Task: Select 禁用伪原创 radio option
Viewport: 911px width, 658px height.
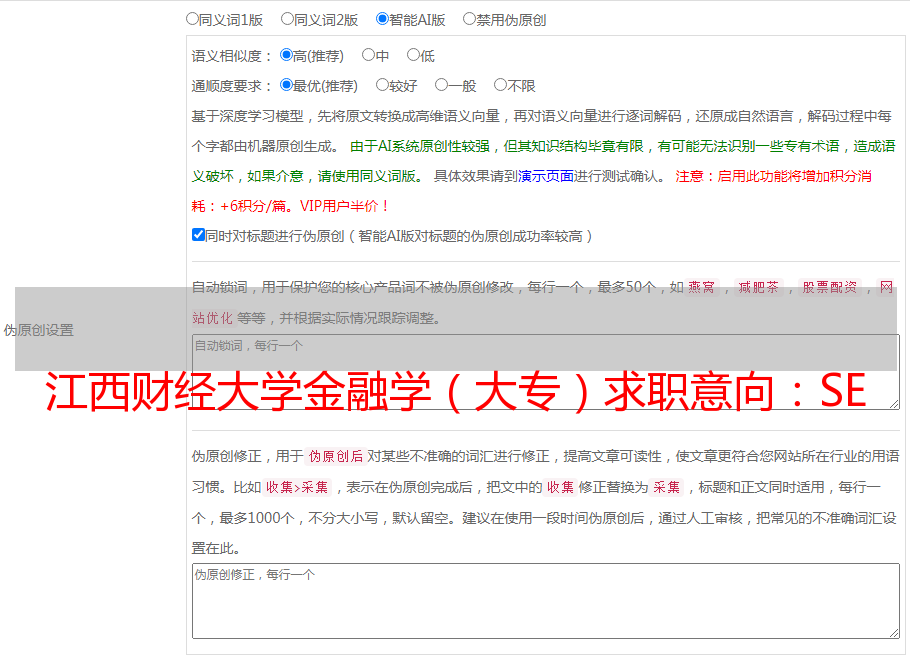Action: pos(469,19)
